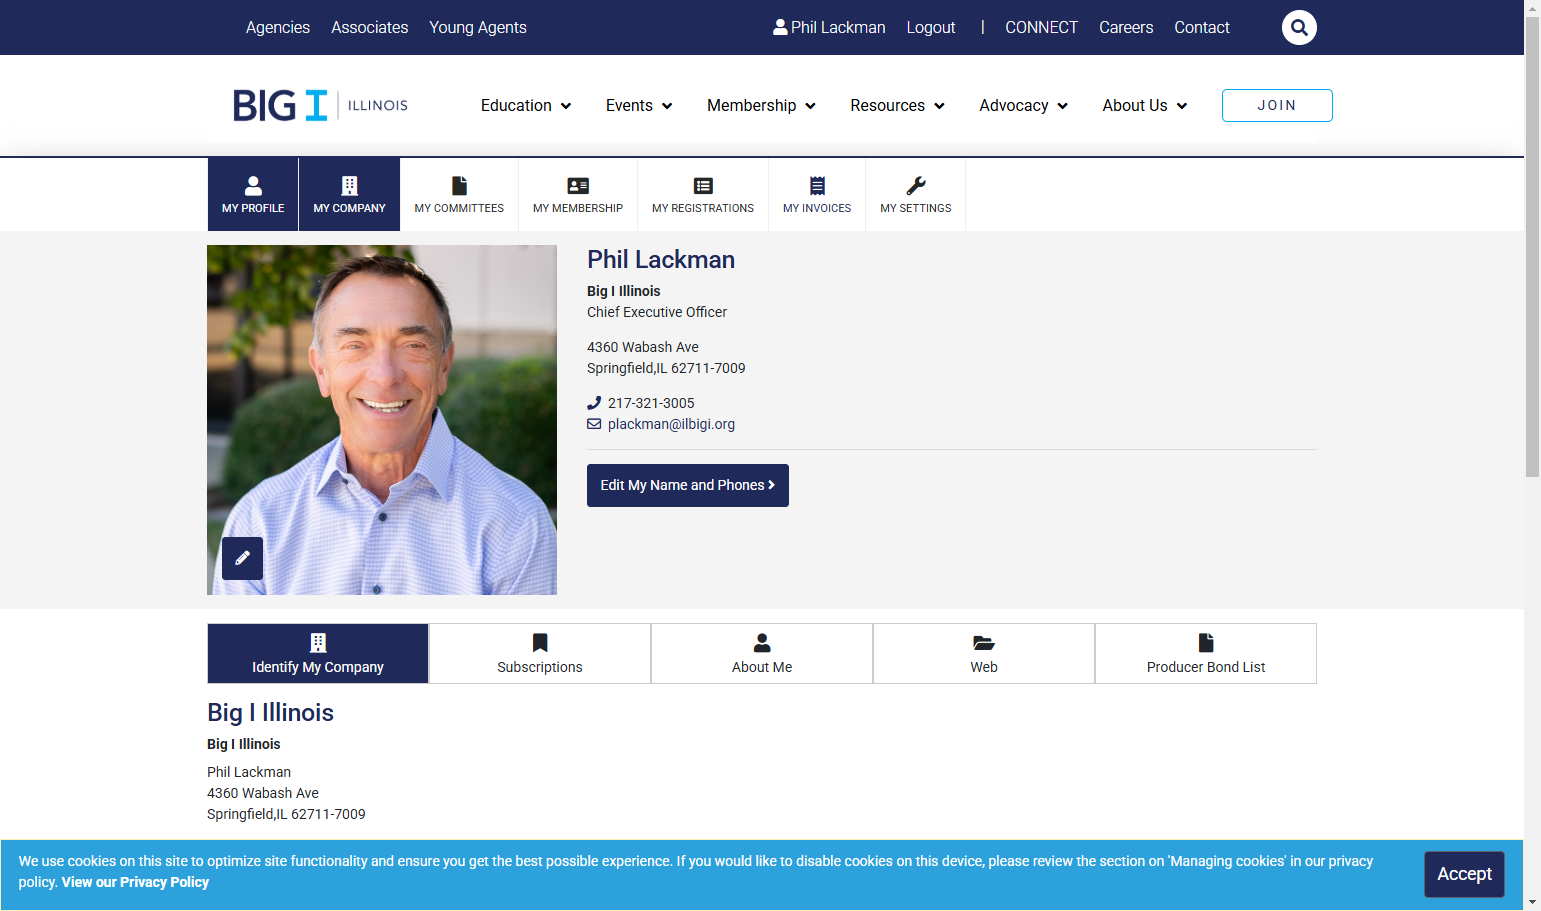This screenshot has width=1541, height=911.
Task: Click Edit My Name and Phones button
Action: (x=688, y=485)
